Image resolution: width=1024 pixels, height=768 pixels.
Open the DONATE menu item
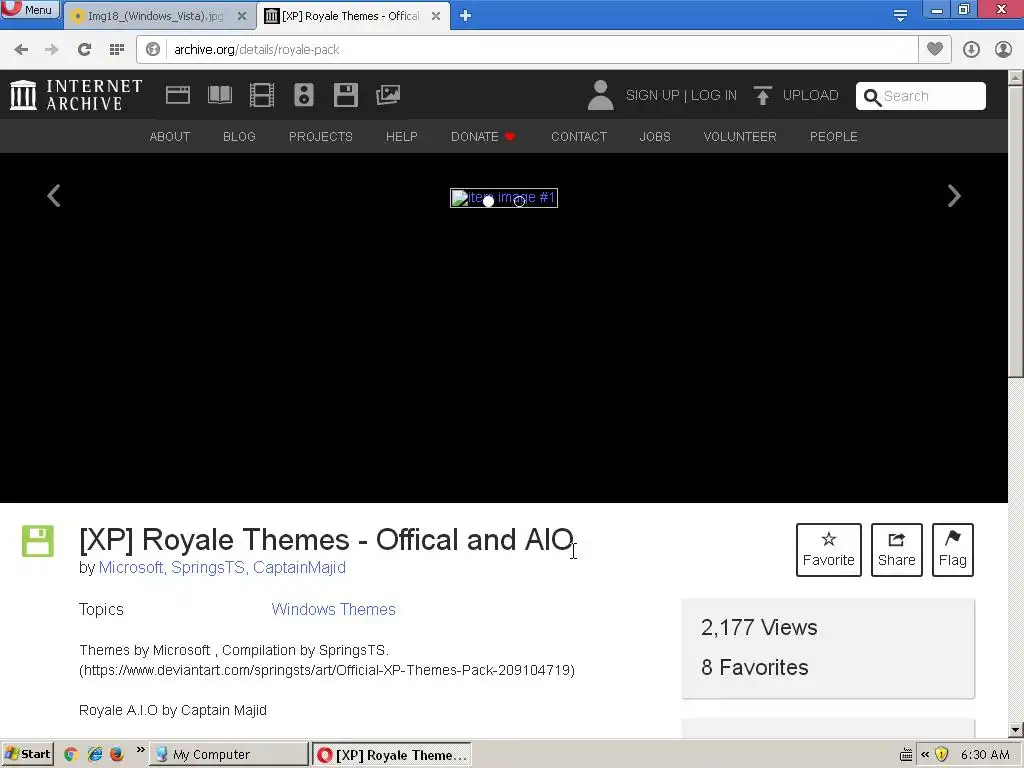click(483, 136)
